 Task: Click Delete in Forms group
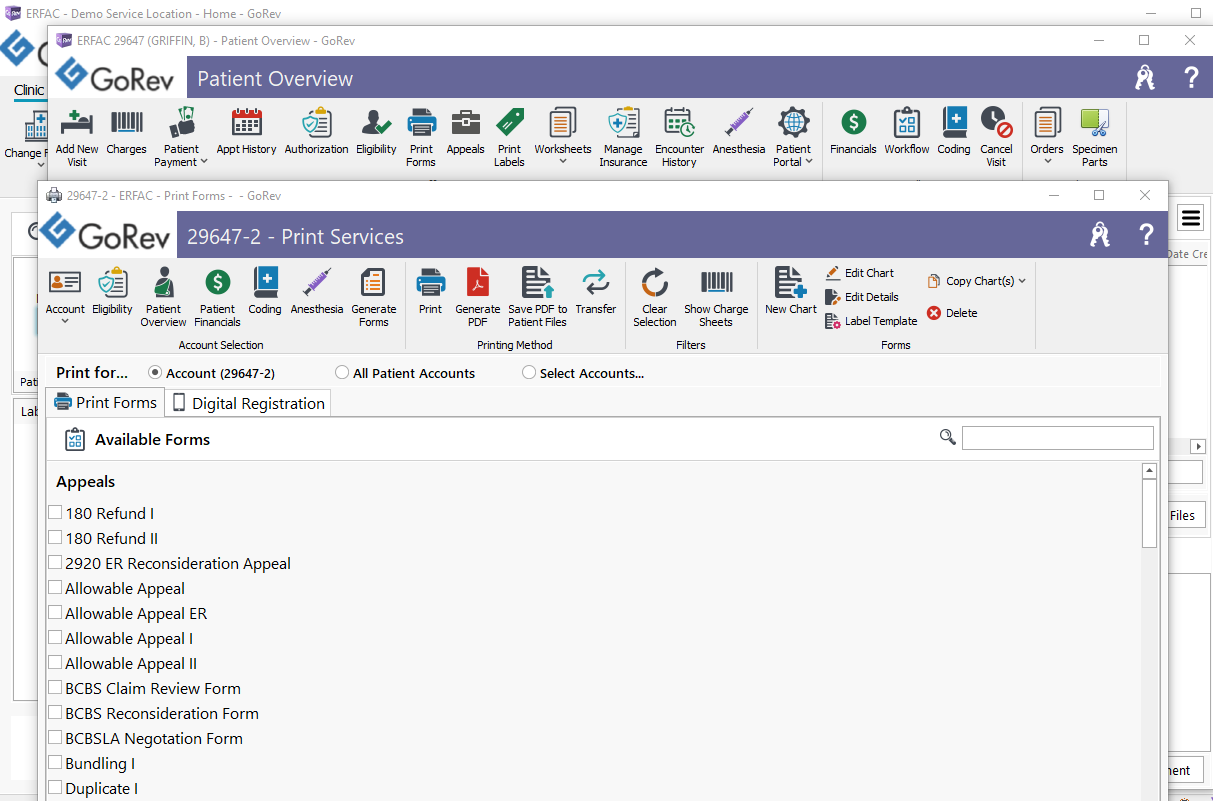[952, 313]
